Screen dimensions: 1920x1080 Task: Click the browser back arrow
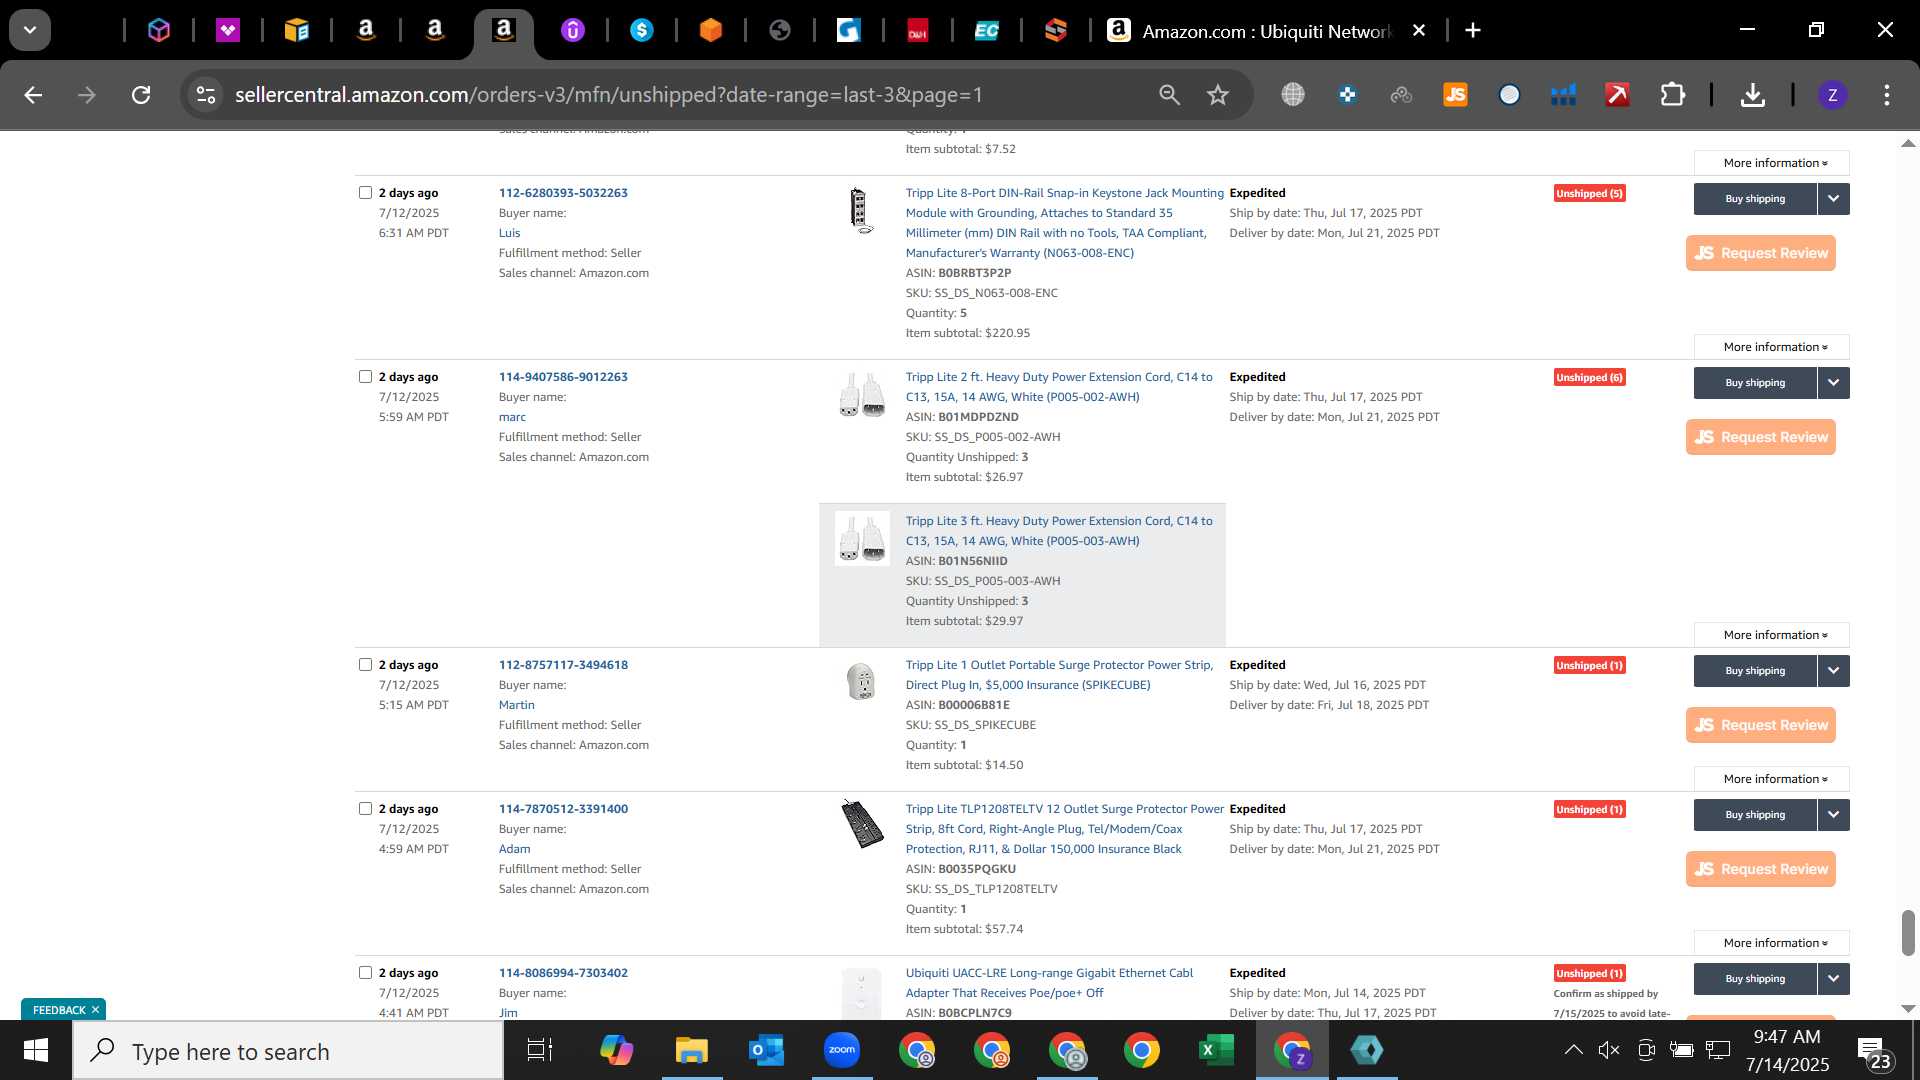33,95
